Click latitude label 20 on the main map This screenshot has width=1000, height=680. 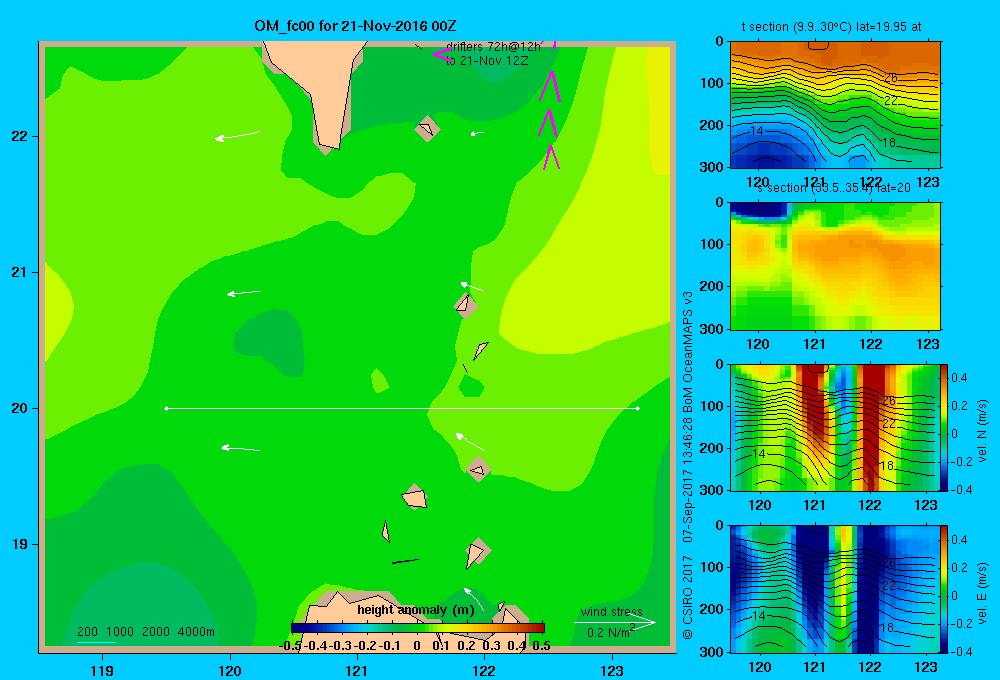[19, 408]
